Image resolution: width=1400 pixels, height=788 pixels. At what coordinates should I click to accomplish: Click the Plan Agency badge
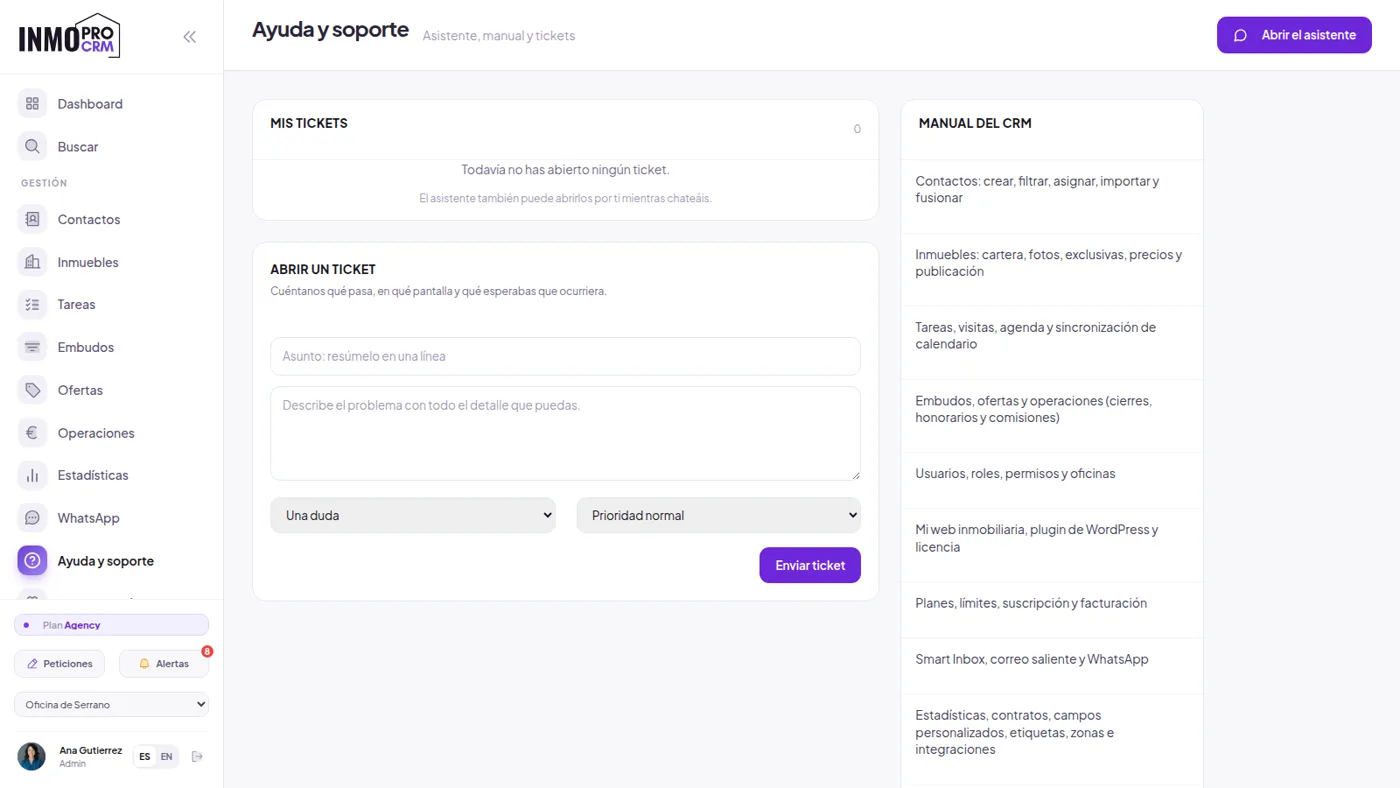point(111,625)
